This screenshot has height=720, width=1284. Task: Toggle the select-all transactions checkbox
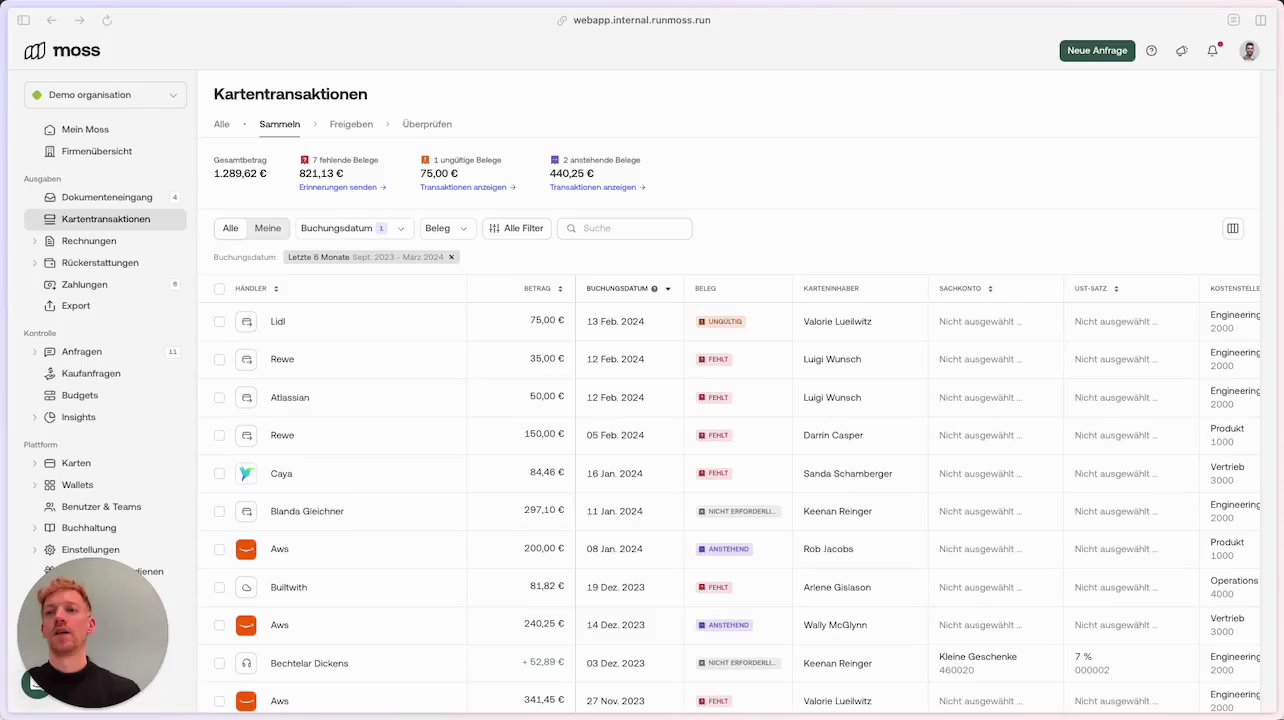pyautogui.click(x=220, y=289)
